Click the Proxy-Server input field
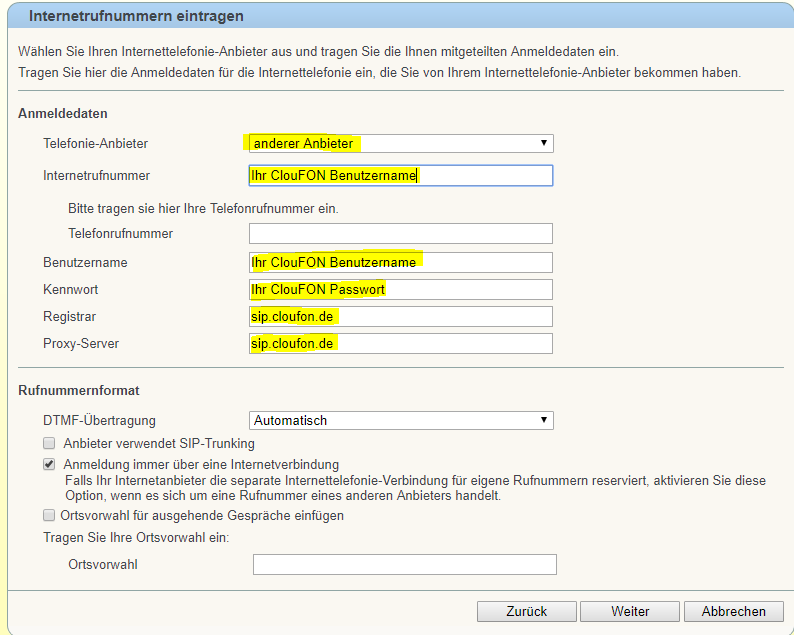 (x=401, y=343)
